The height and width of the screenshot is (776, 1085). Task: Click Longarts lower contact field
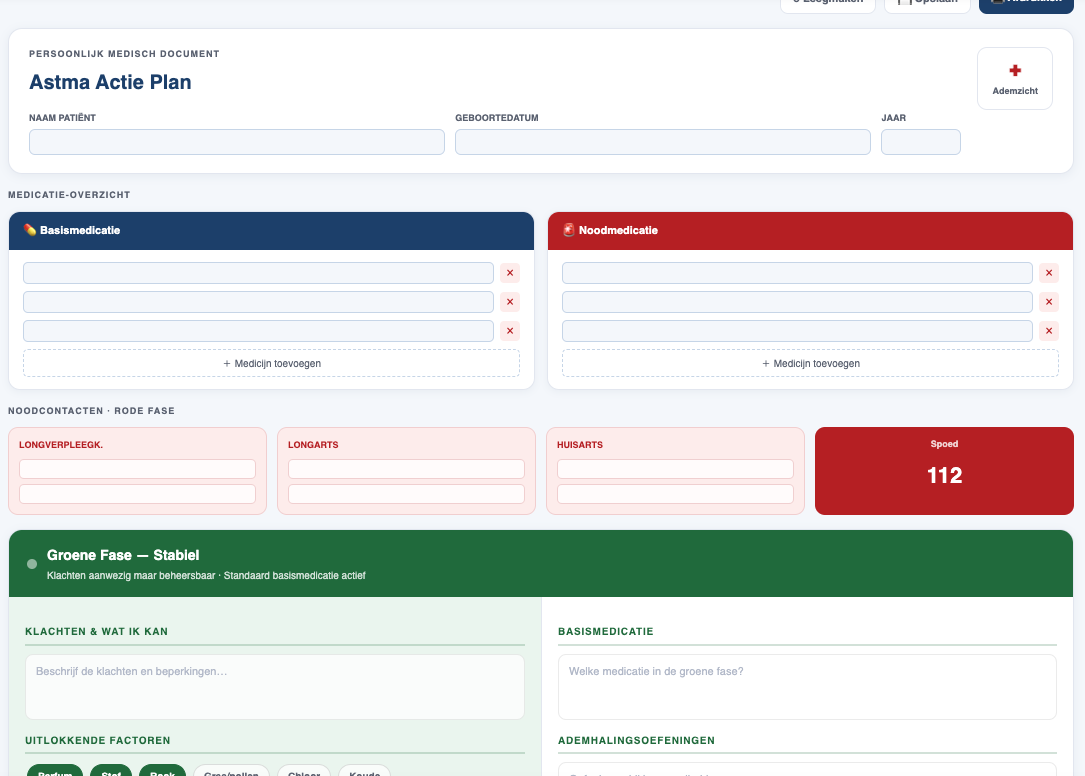[x=406, y=494]
